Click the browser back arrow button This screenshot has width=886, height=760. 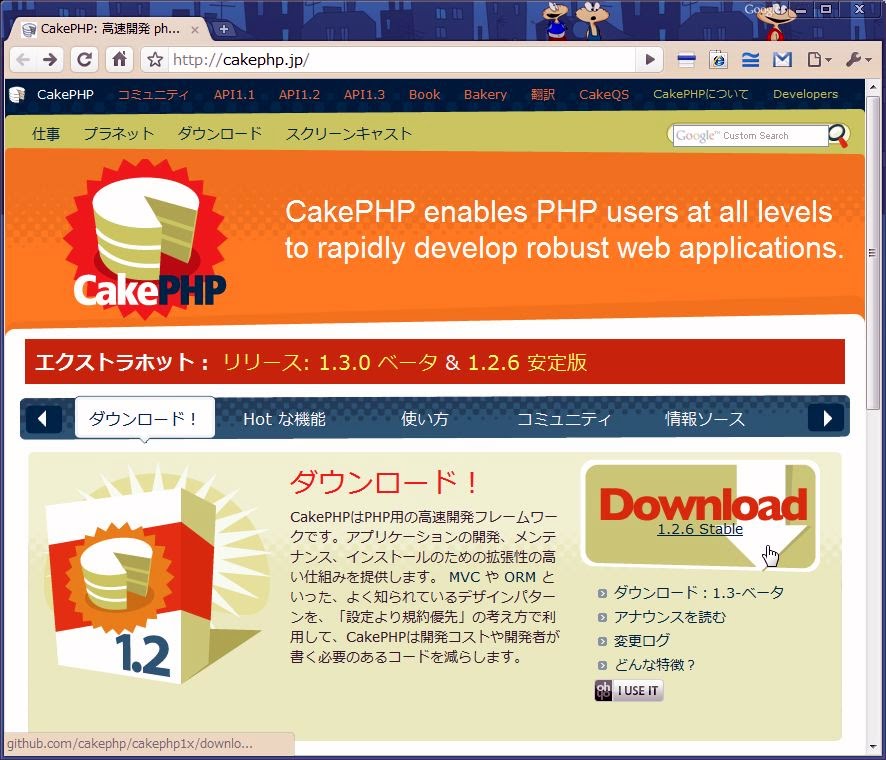click(x=23, y=60)
